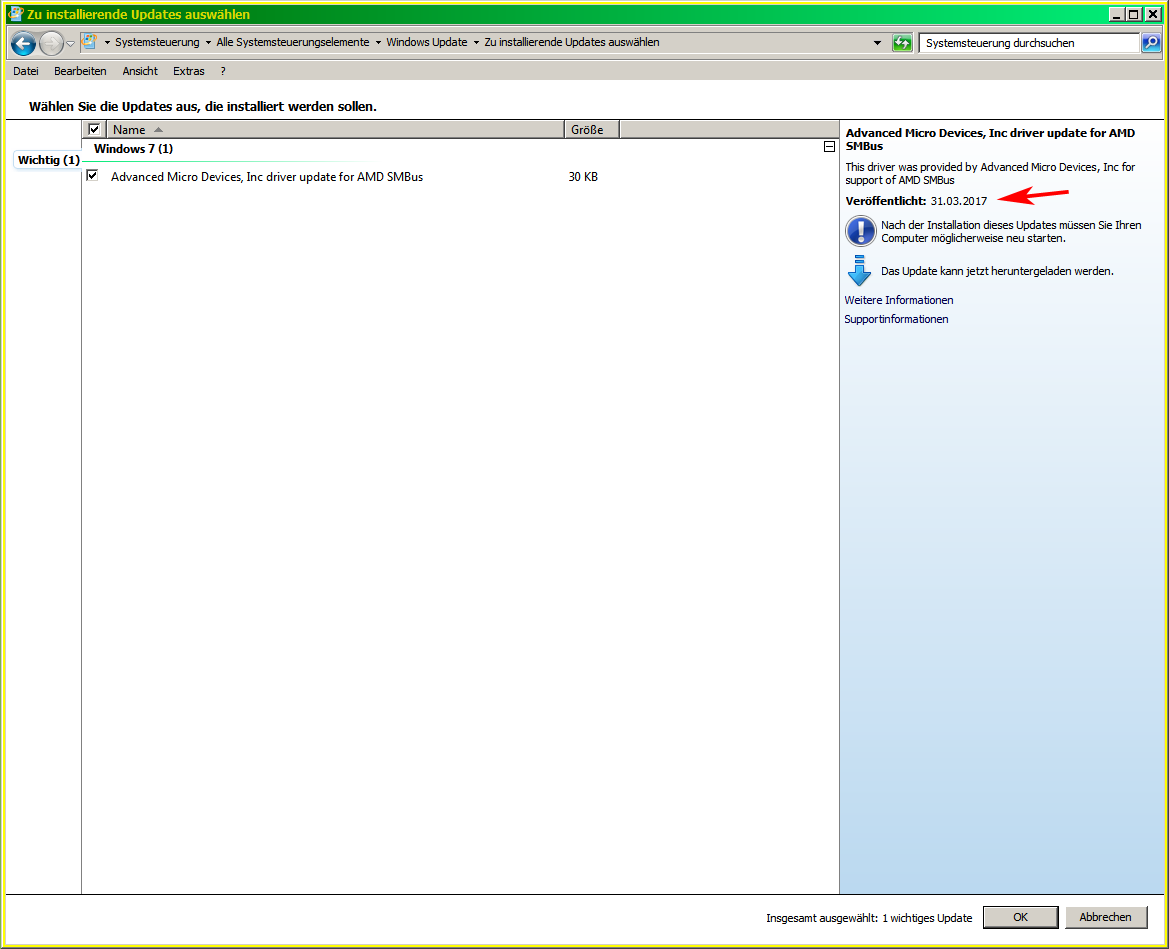Viewport: 1169px width, 949px height.
Task: Click the greyed forward navigation arrow
Action: [x=51, y=43]
